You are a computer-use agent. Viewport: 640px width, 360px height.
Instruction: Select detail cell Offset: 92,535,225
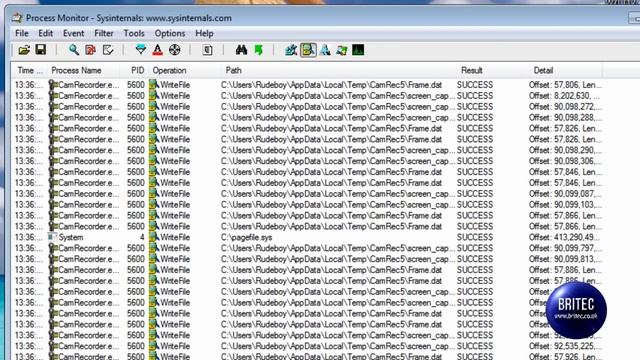pyautogui.click(x=565, y=346)
